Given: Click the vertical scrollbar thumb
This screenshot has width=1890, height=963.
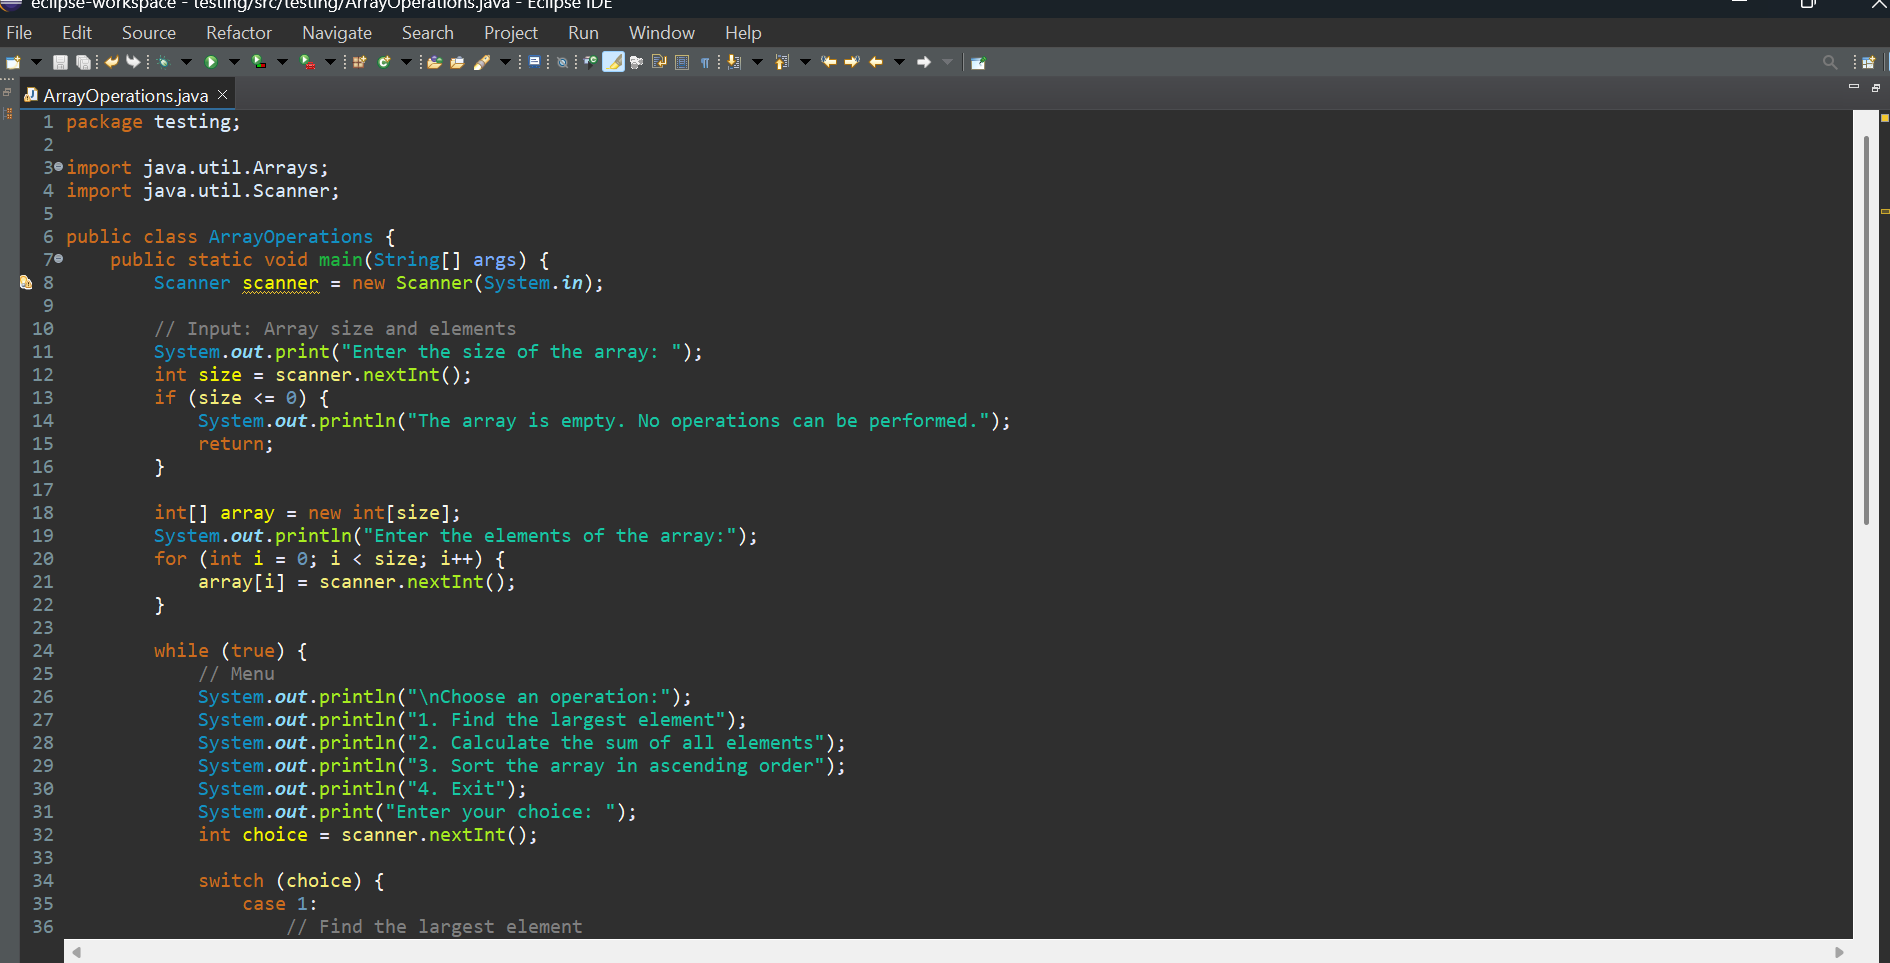Looking at the screenshot, I should [x=1866, y=330].
